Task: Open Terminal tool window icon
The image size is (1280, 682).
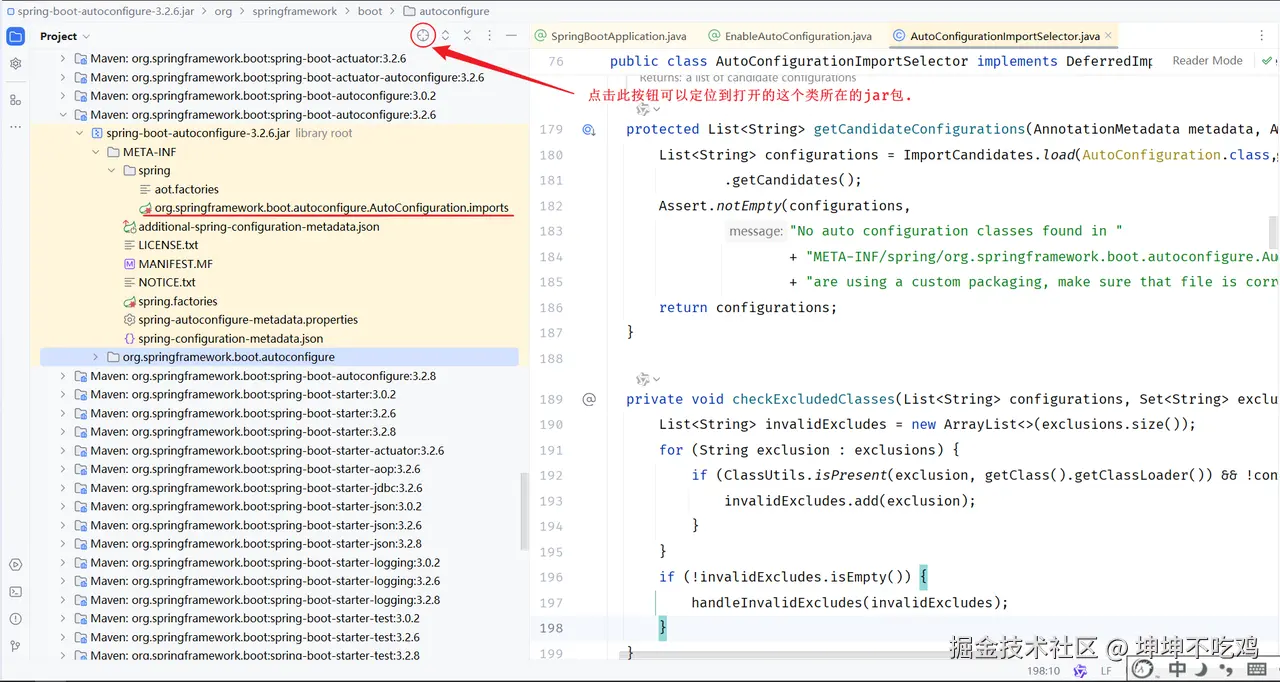Action: click(15, 592)
